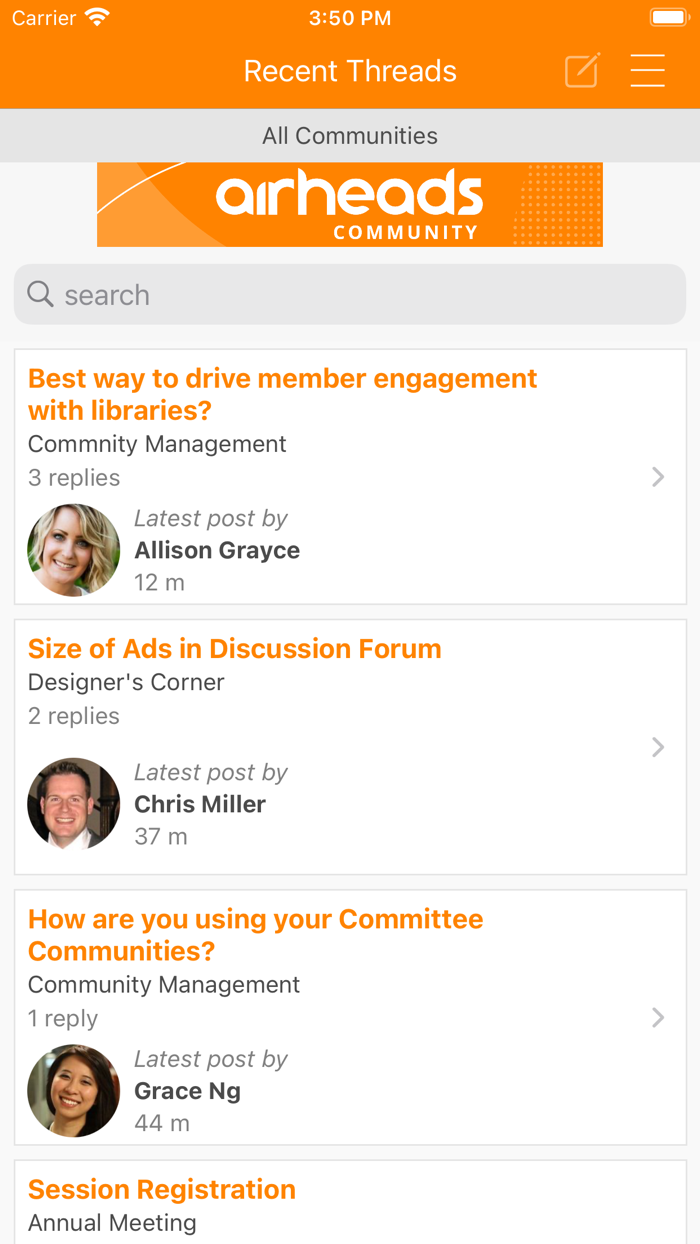This screenshot has height=1244, width=700.
Task: Click Chris Miller's profile avatar
Action: click(x=73, y=803)
